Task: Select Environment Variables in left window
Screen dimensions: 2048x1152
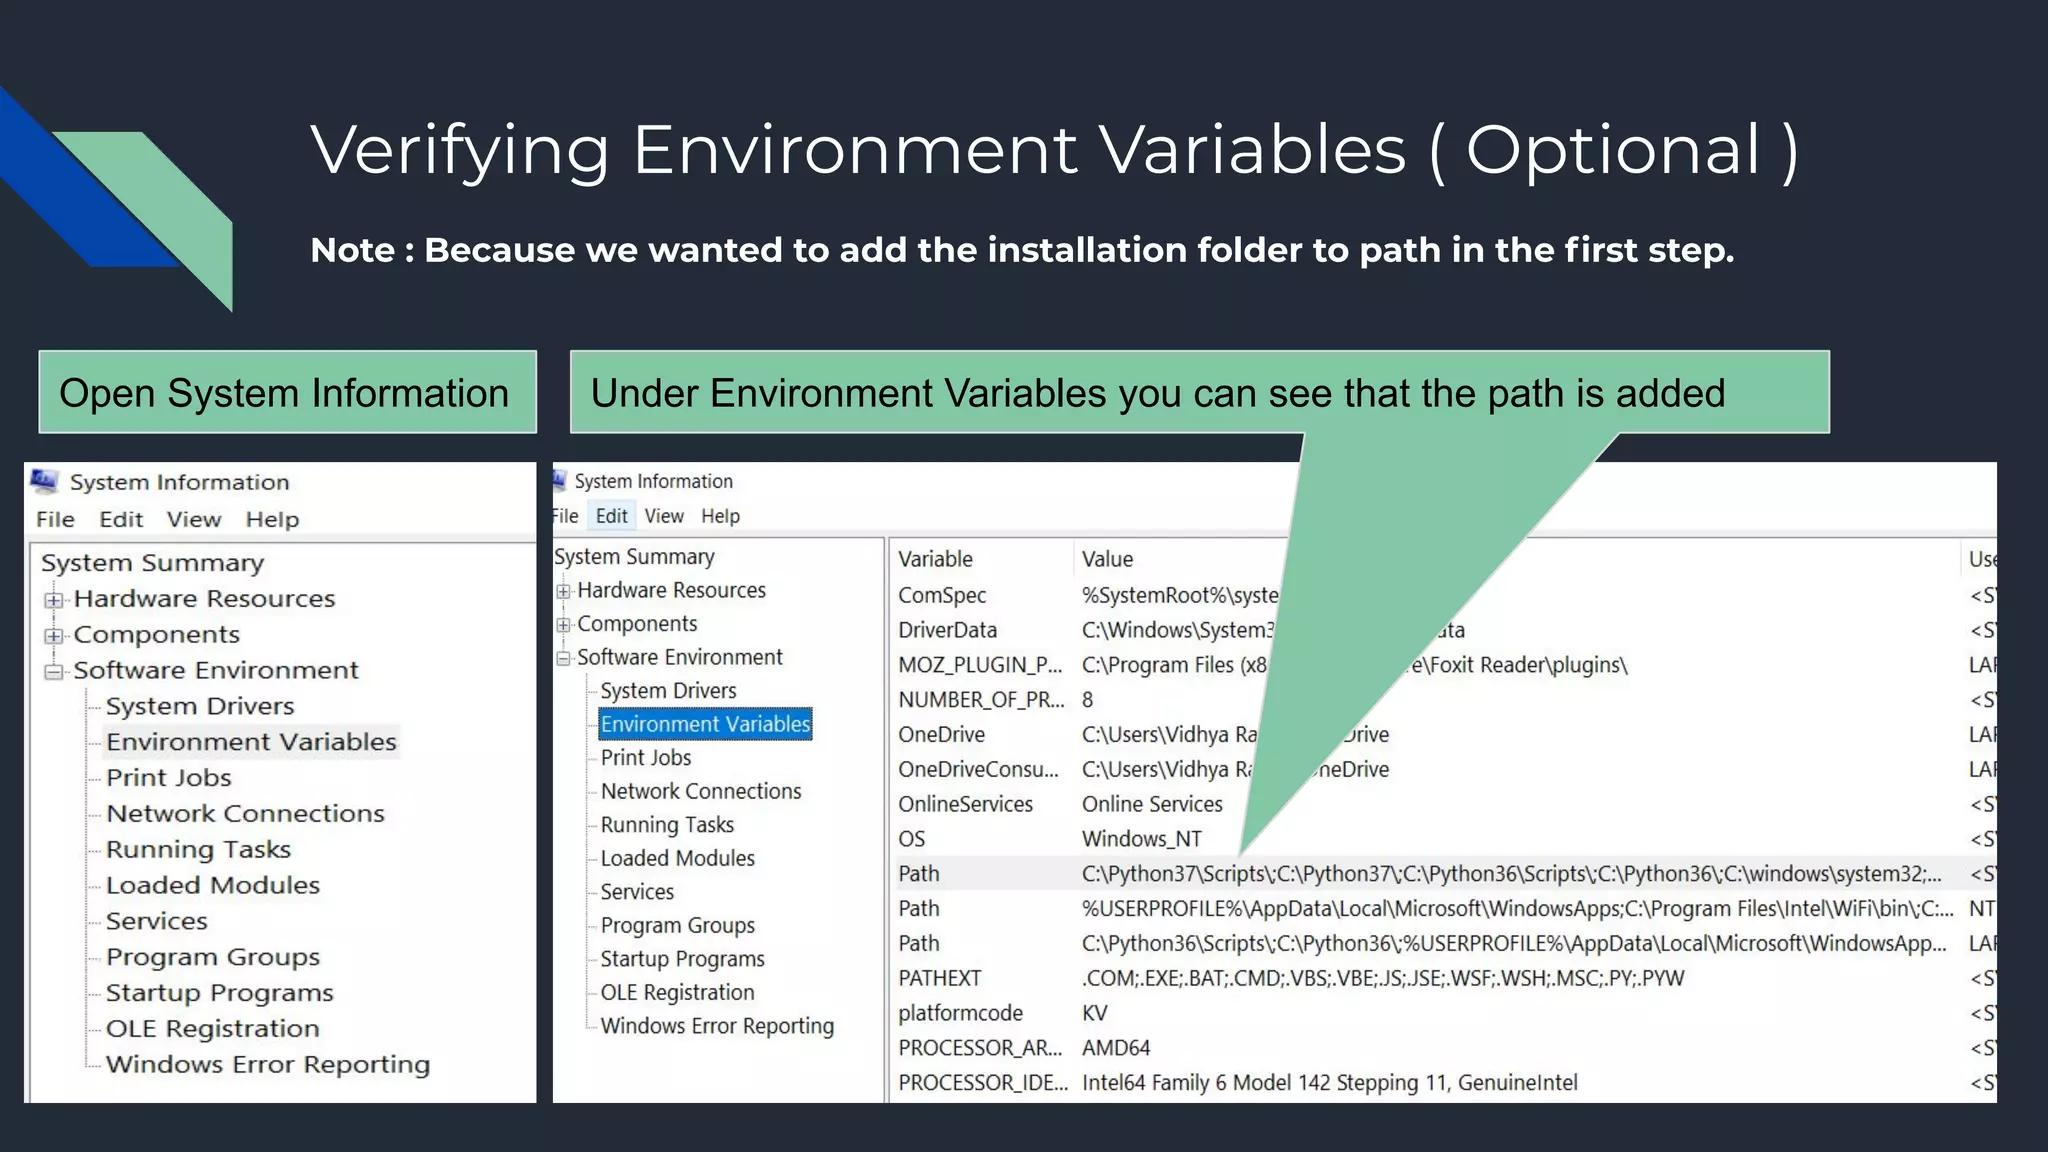Action: [x=251, y=742]
